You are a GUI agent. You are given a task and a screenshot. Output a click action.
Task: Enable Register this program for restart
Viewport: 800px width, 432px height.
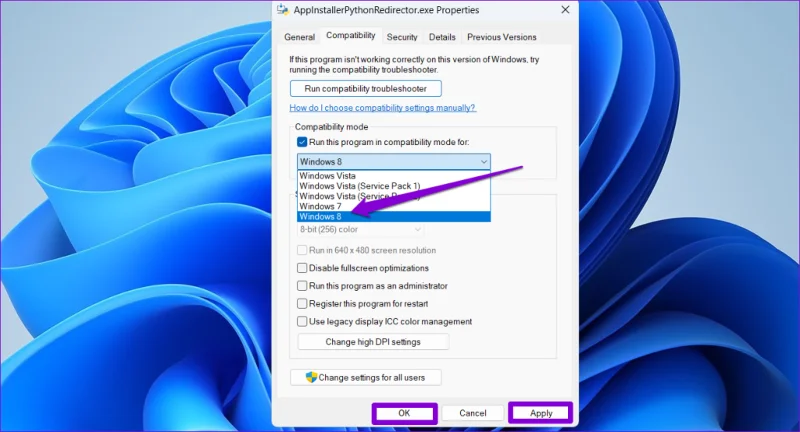tap(302, 303)
